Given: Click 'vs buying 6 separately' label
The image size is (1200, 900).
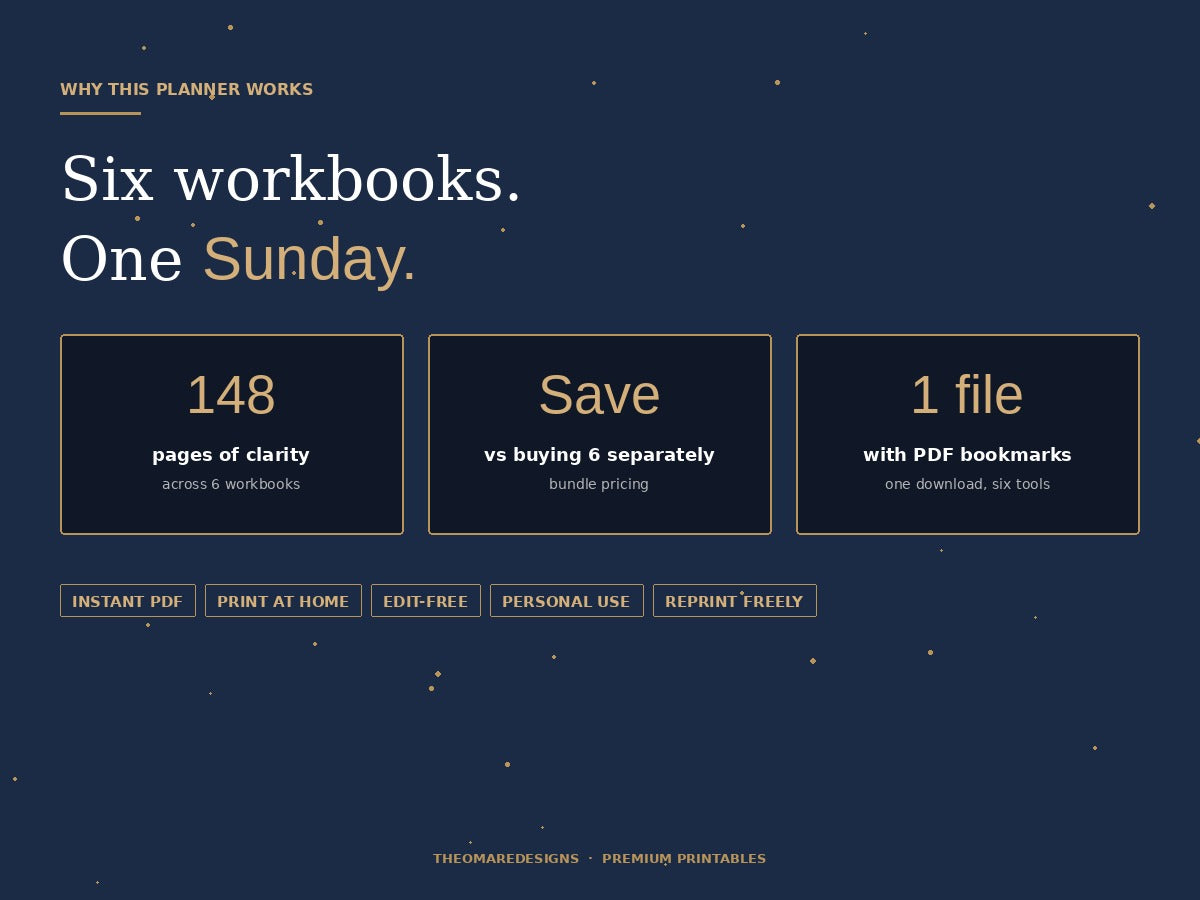Looking at the screenshot, I should (x=599, y=455).
